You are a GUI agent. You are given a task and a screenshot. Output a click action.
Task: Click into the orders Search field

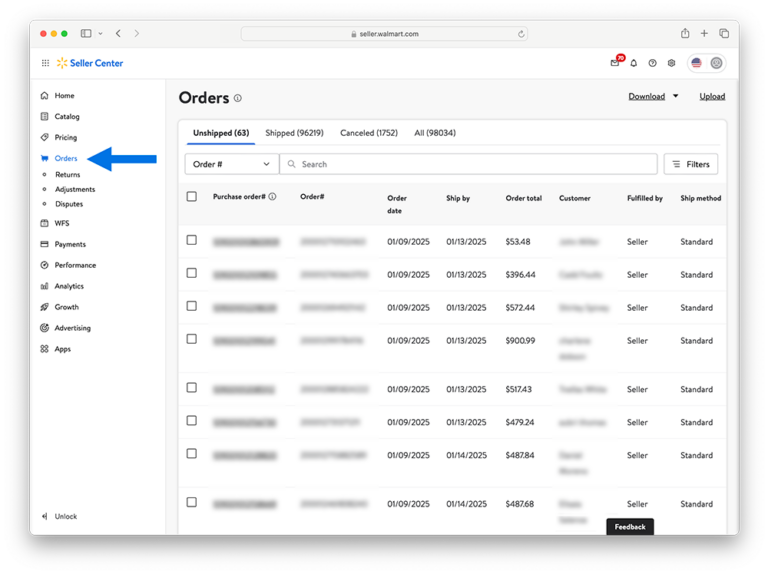click(x=470, y=164)
